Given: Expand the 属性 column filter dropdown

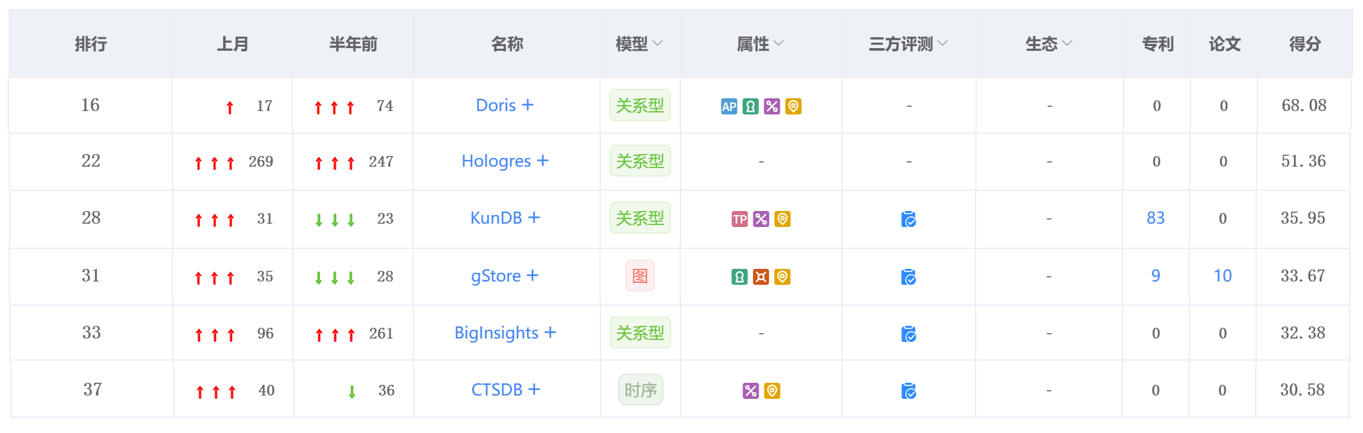Looking at the screenshot, I should click(779, 44).
